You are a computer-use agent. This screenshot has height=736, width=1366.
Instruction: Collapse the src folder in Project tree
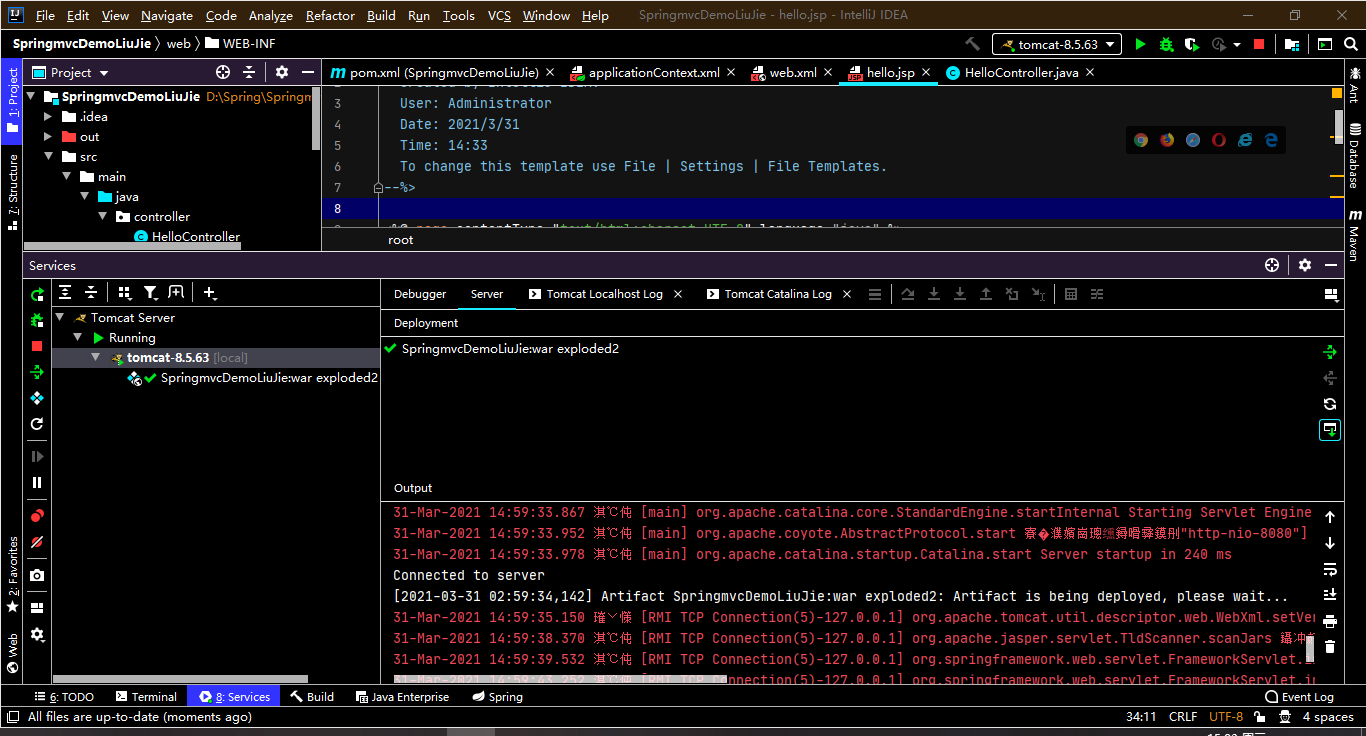pyautogui.click(x=48, y=157)
